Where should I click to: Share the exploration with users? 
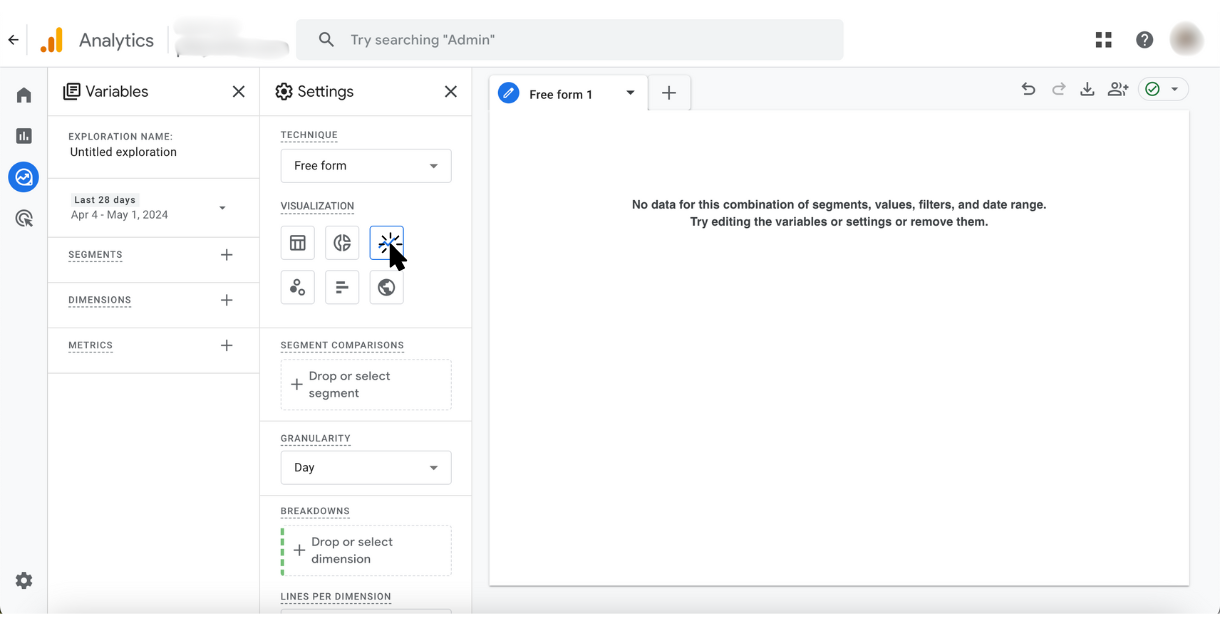1118,90
